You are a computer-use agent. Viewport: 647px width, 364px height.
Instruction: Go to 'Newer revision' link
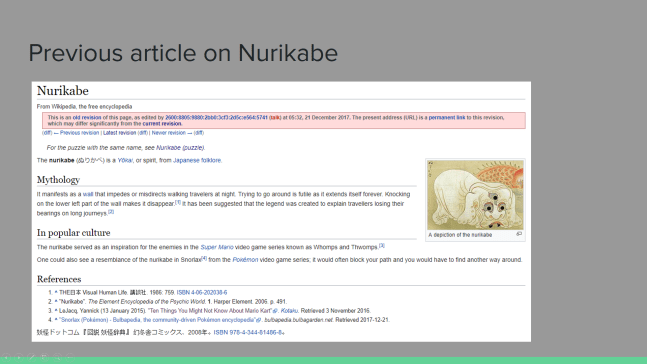(x=169, y=133)
